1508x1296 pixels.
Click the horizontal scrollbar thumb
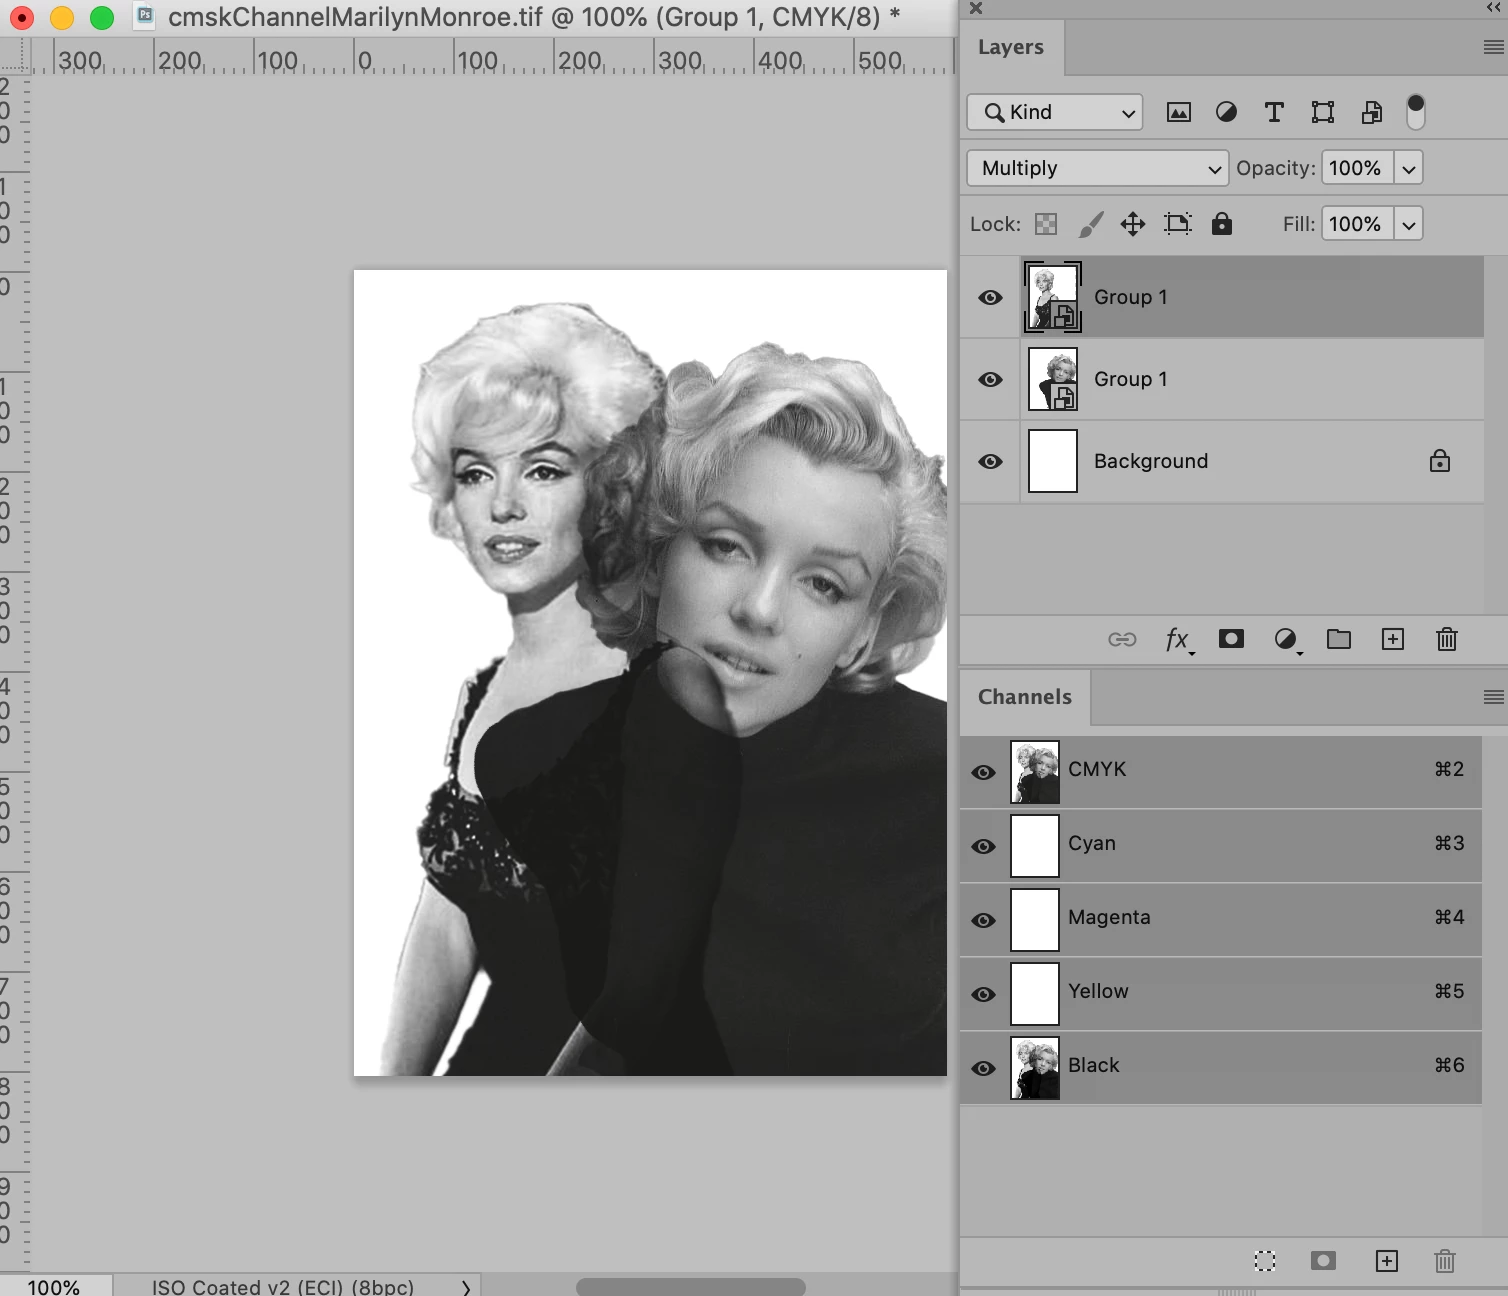(x=691, y=1286)
